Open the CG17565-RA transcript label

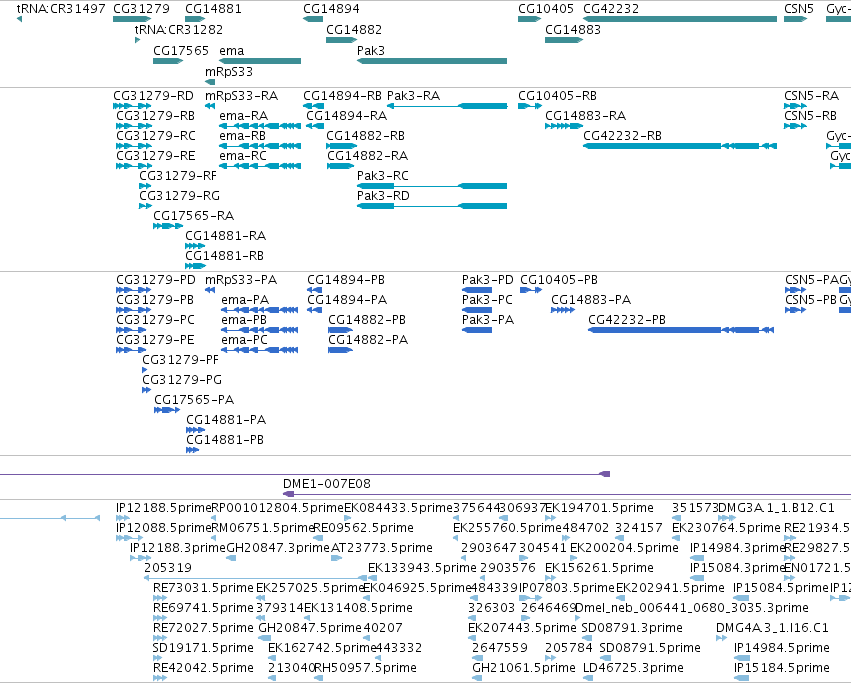coord(193,216)
